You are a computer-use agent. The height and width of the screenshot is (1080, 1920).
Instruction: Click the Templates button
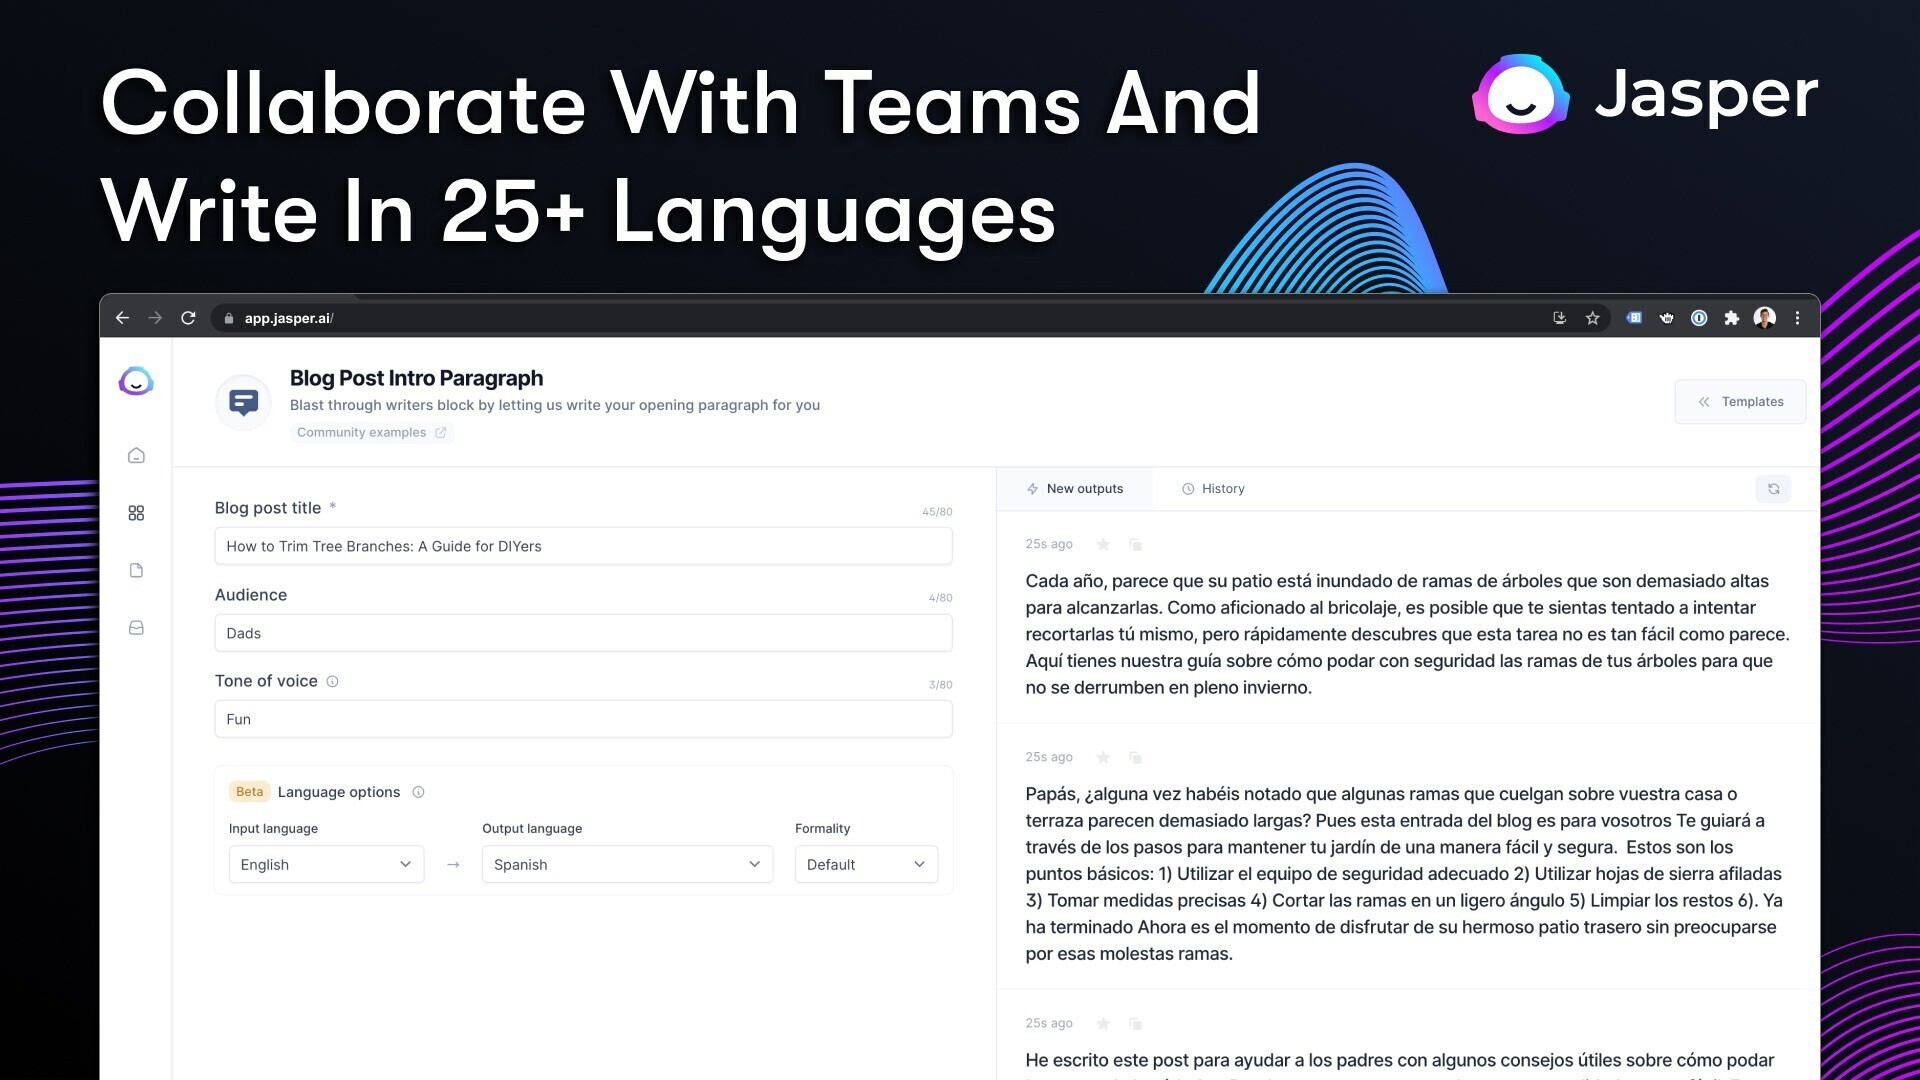pos(1741,401)
